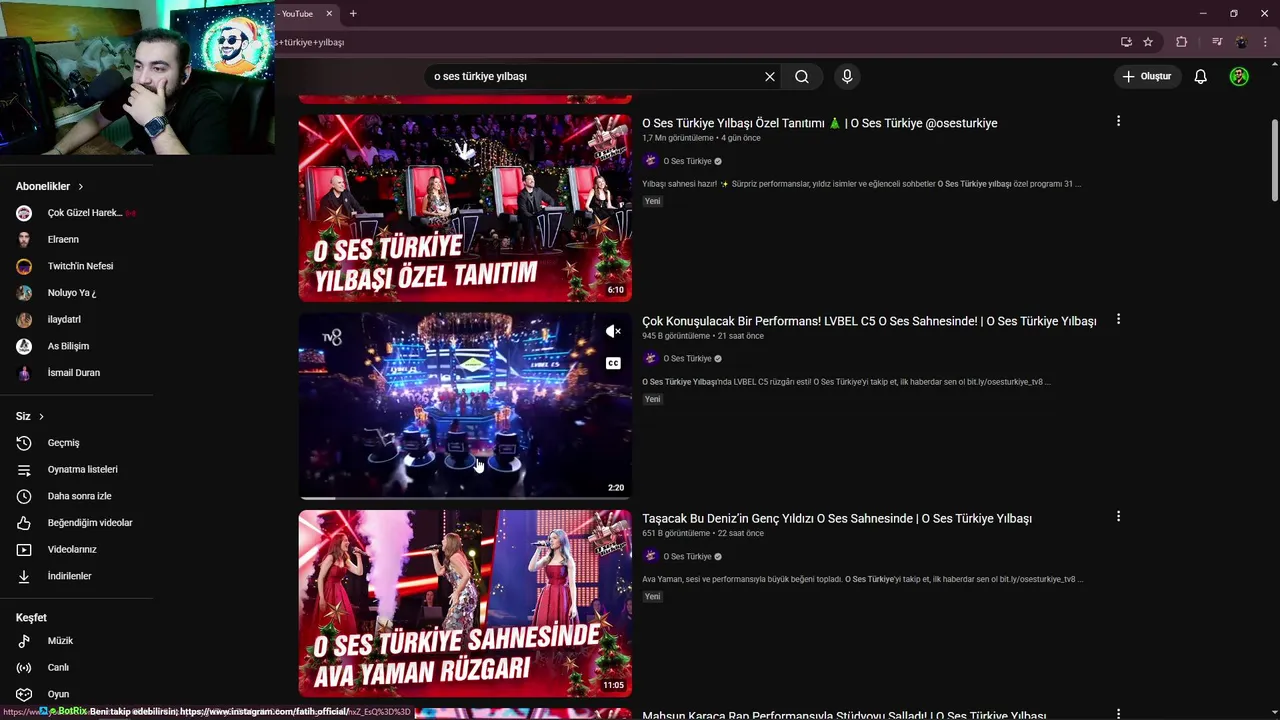Open options for Yılbaşı Özel Tanıtımı video
The height and width of the screenshot is (720, 1280).
tap(1118, 121)
